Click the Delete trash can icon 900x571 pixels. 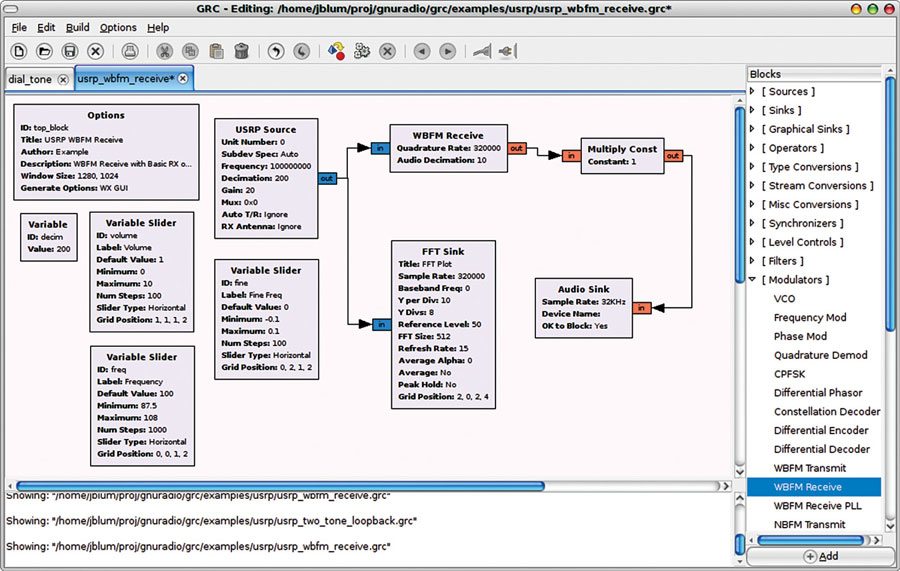241,50
